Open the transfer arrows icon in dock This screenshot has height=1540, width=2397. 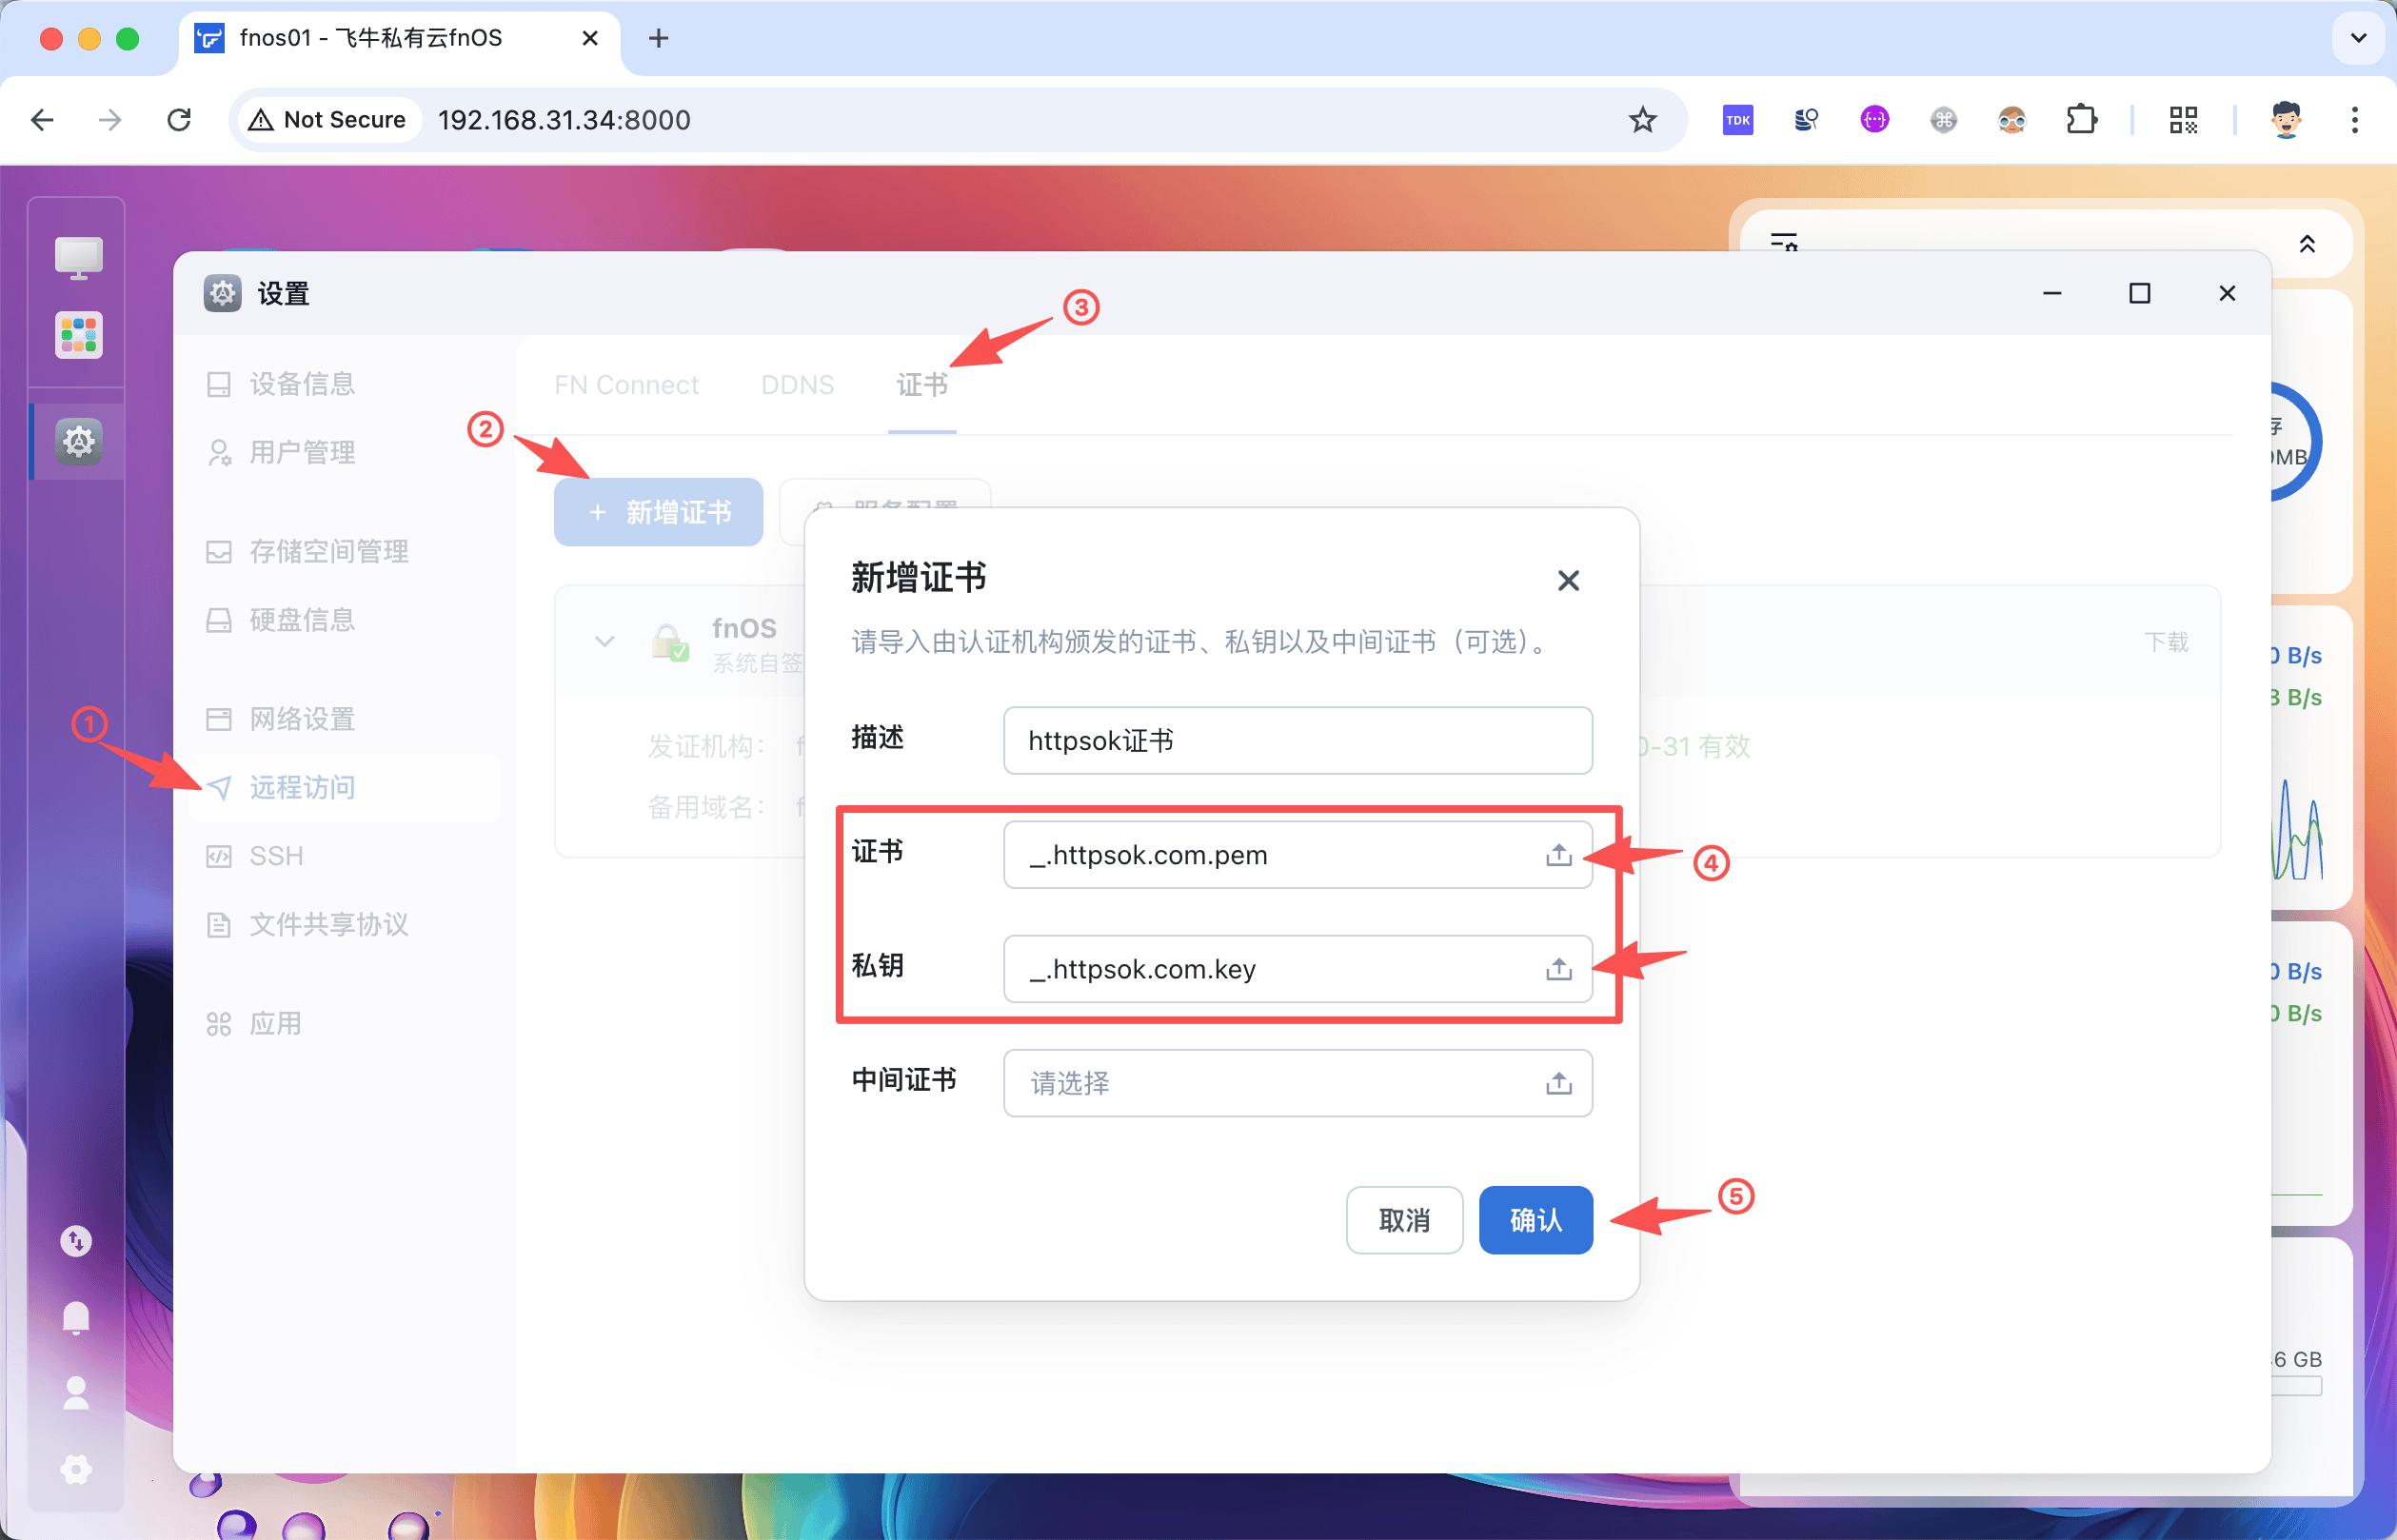76,1241
